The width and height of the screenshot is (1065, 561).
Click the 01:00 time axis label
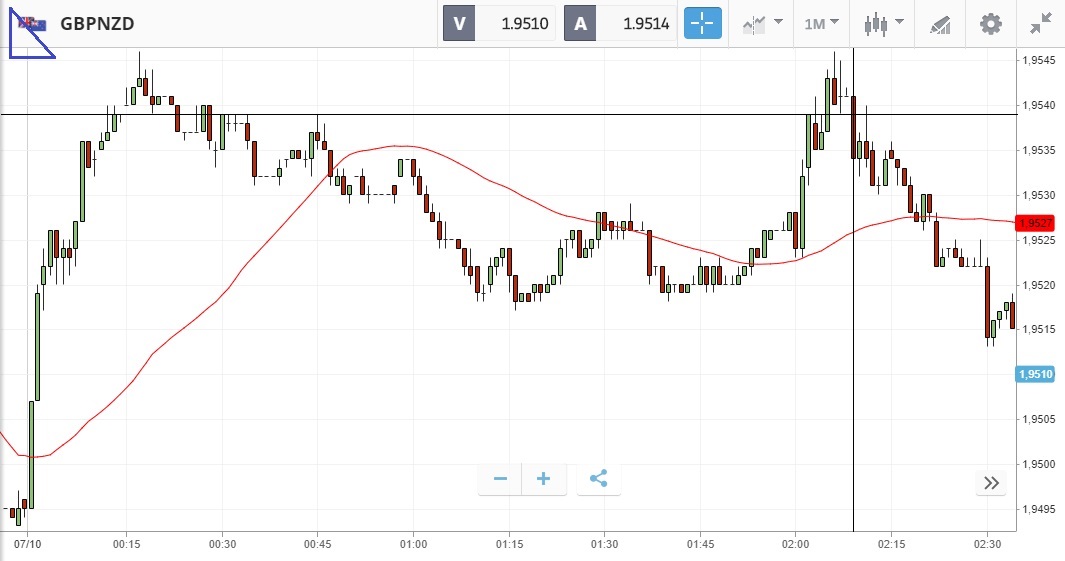click(x=413, y=544)
